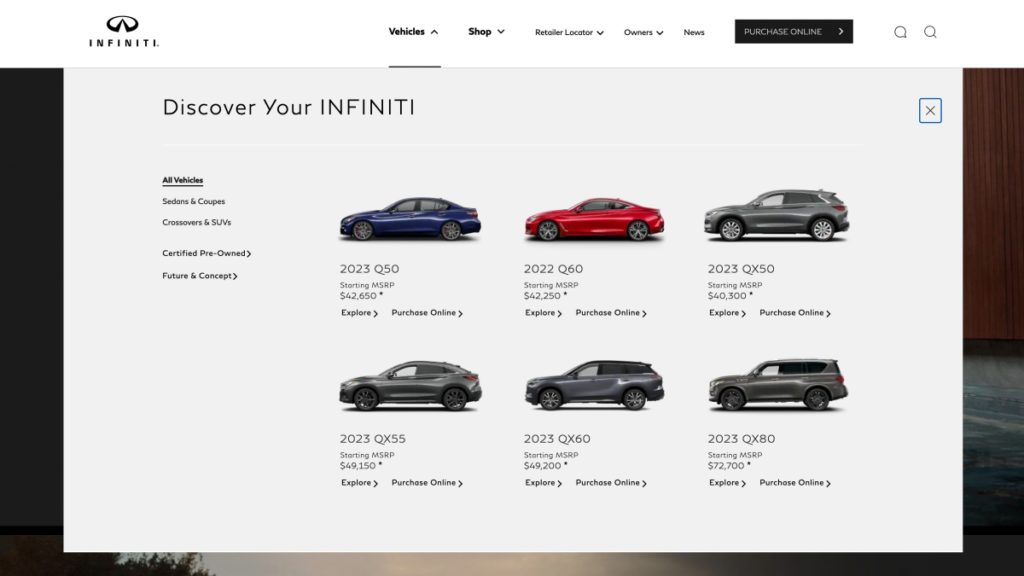Click the QX55 vehicle image
Image resolution: width=1024 pixels, height=576 pixels.
(x=410, y=385)
